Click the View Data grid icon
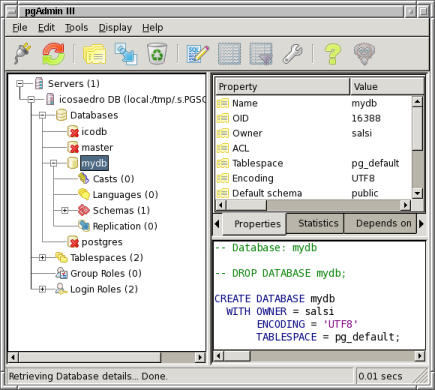This screenshot has width=435, height=390. (x=229, y=54)
